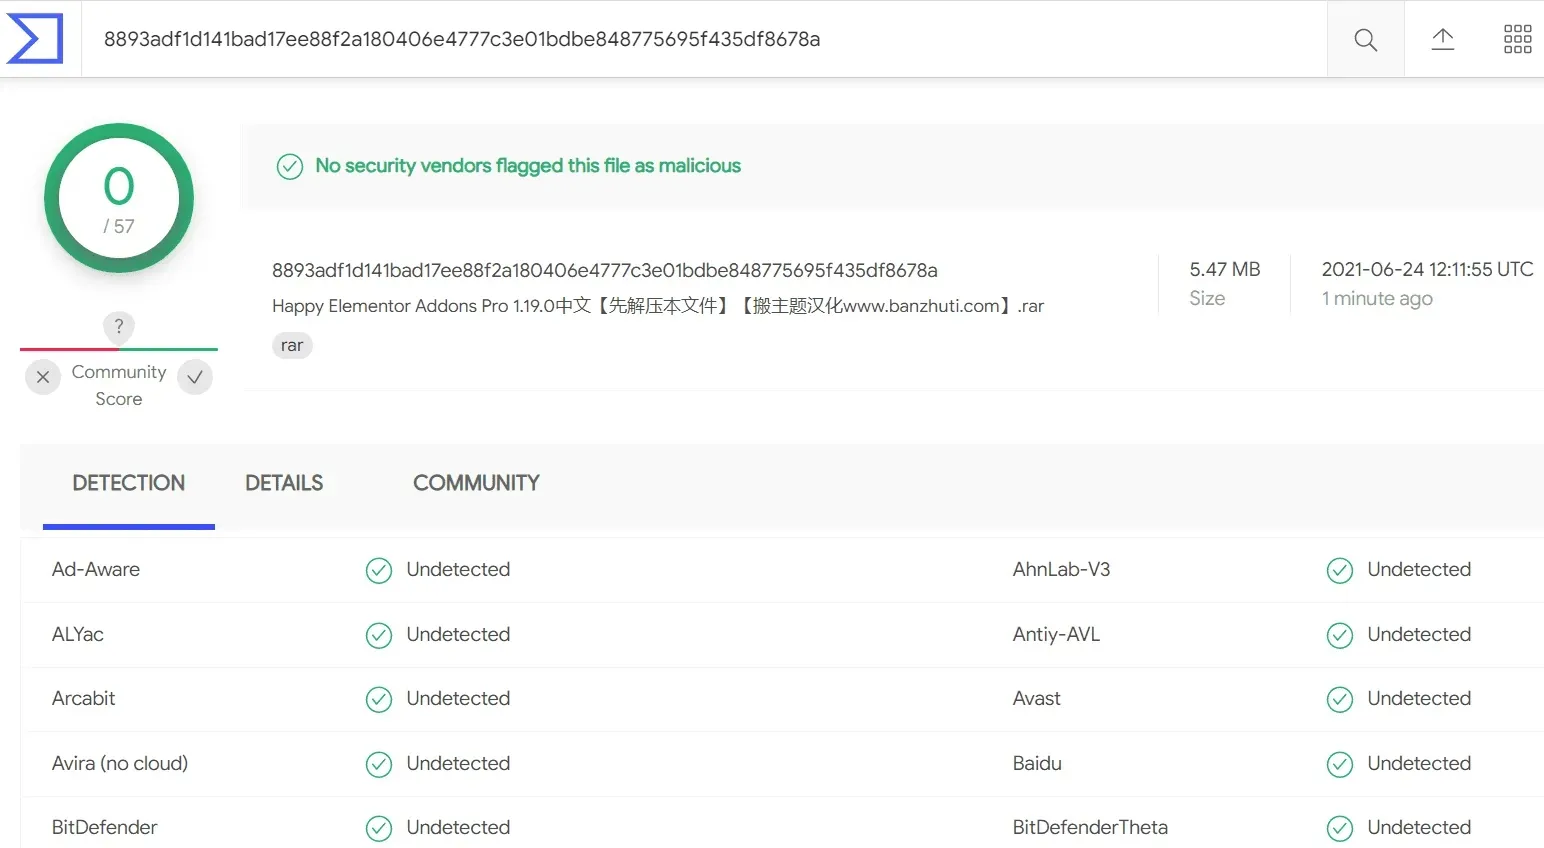Click the hash search input field
The image size is (1544, 848).
pyautogui.click(x=704, y=39)
